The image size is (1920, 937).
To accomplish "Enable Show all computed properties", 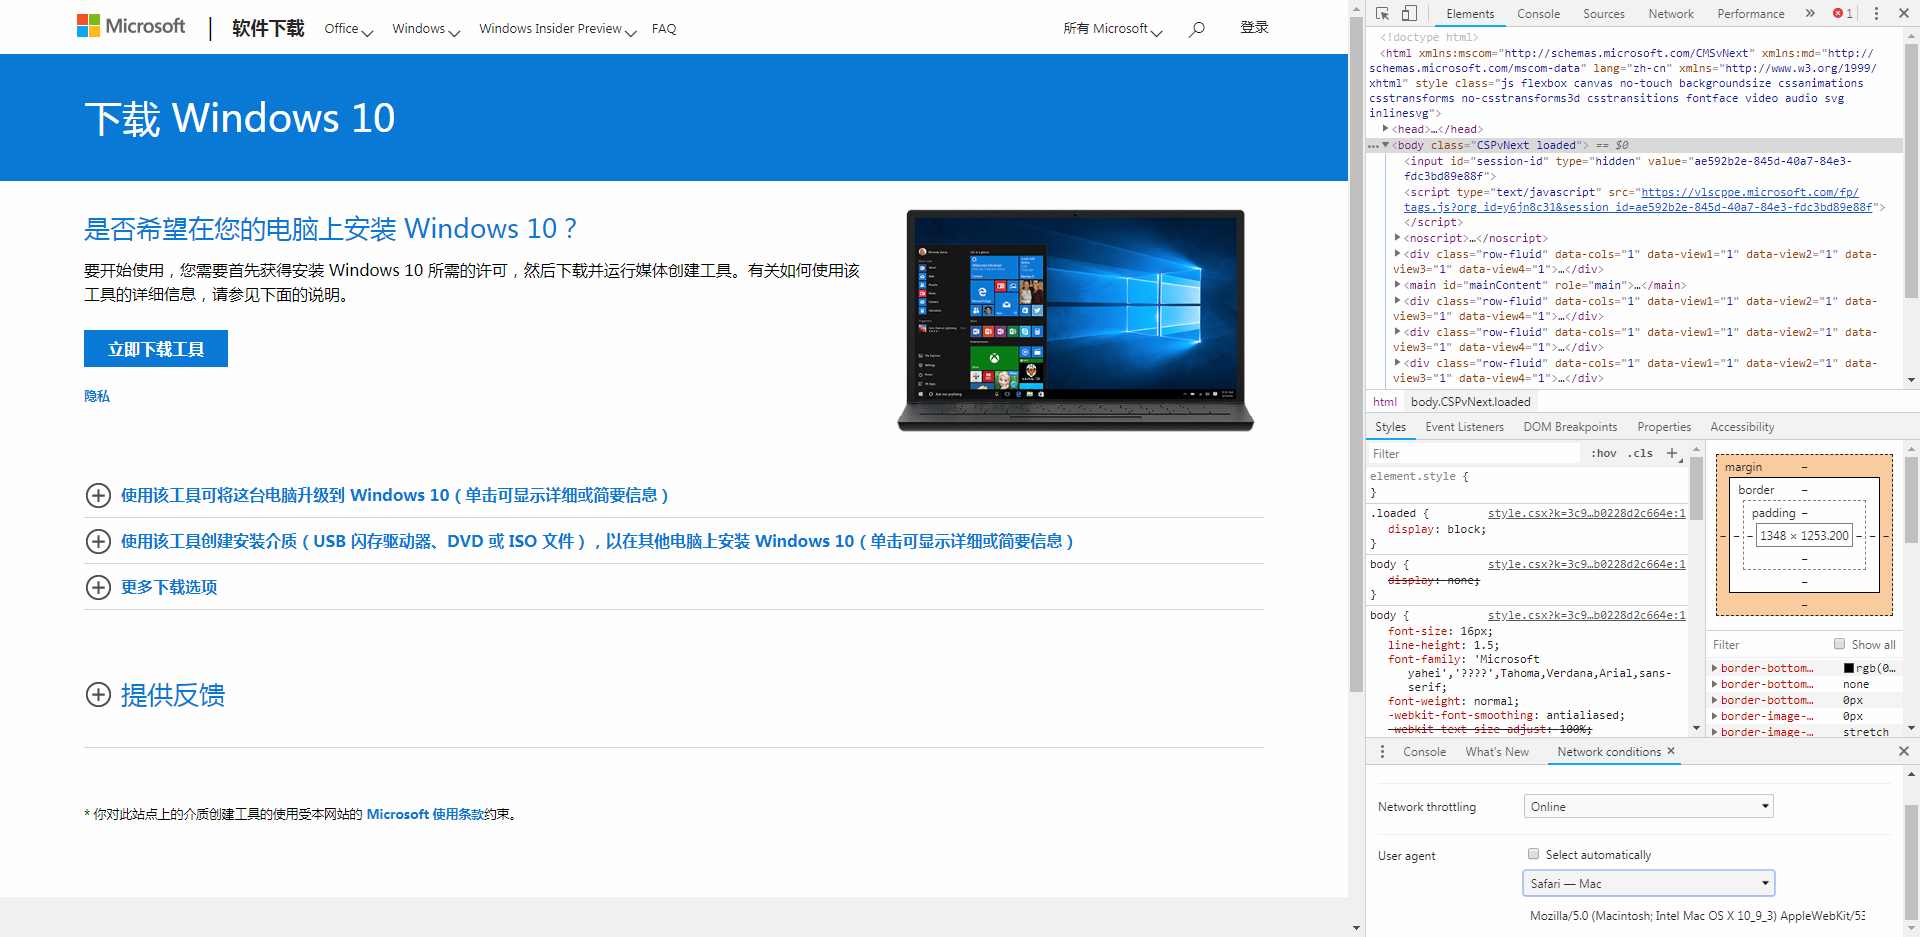I will pyautogui.click(x=1839, y=644).
